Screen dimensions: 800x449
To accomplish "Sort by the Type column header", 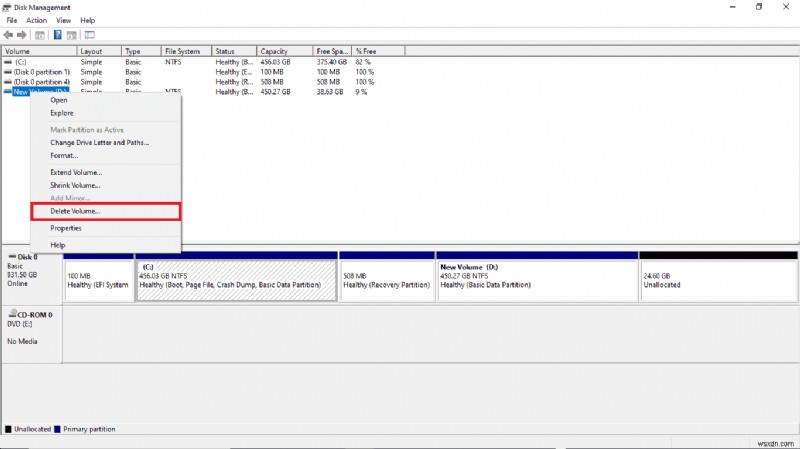I will pos(141,51).
